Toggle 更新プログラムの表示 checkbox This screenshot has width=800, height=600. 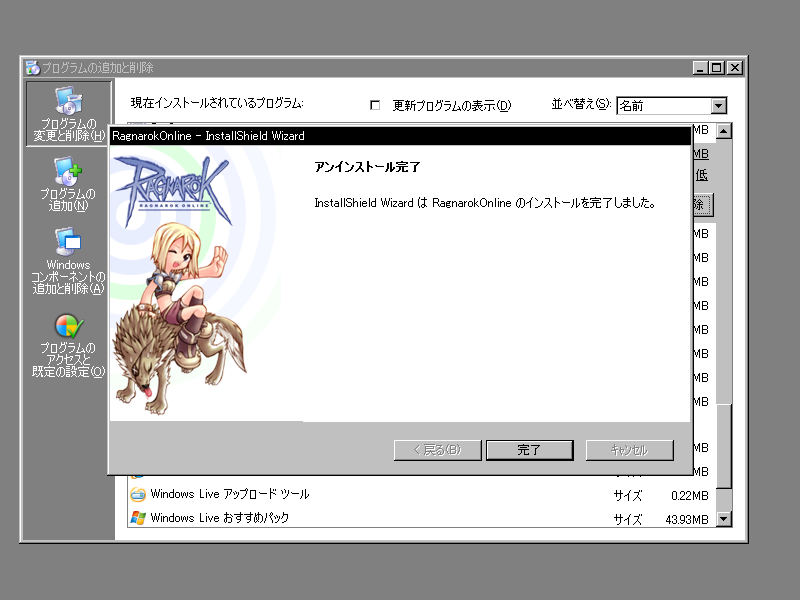(375, 105)
